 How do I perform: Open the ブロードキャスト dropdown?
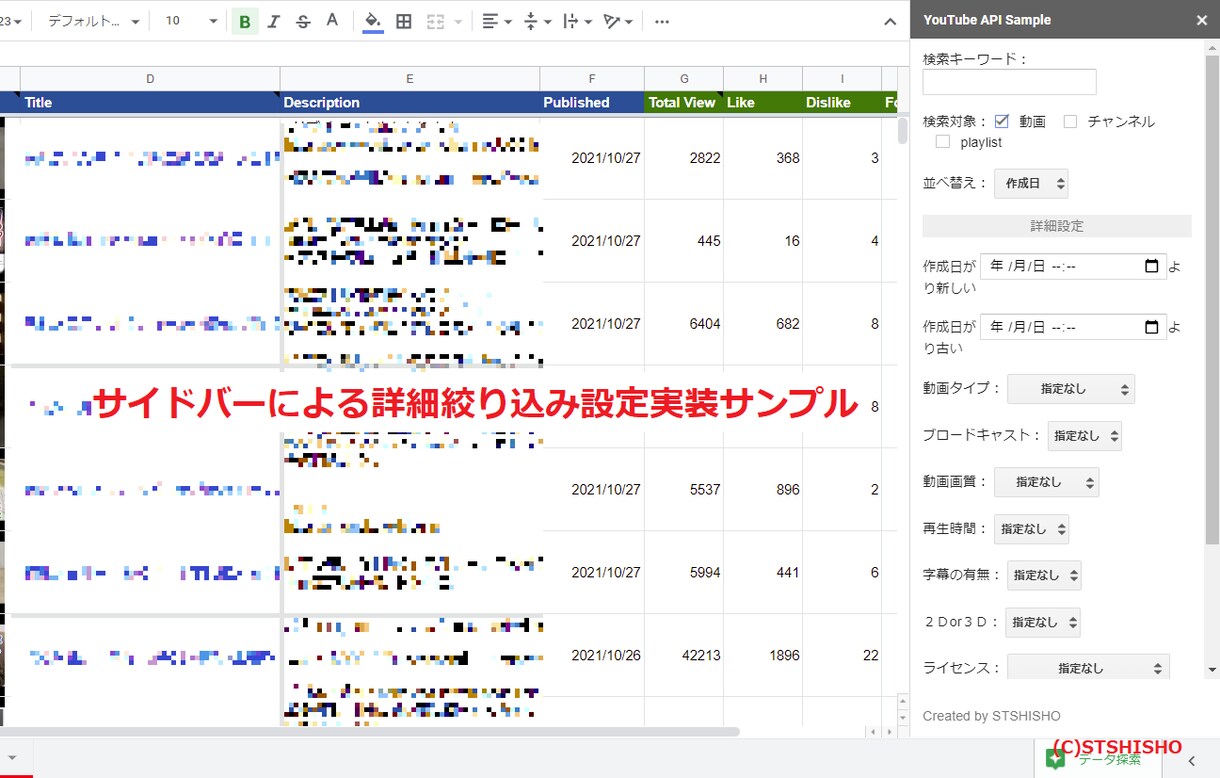(1084, 436)
